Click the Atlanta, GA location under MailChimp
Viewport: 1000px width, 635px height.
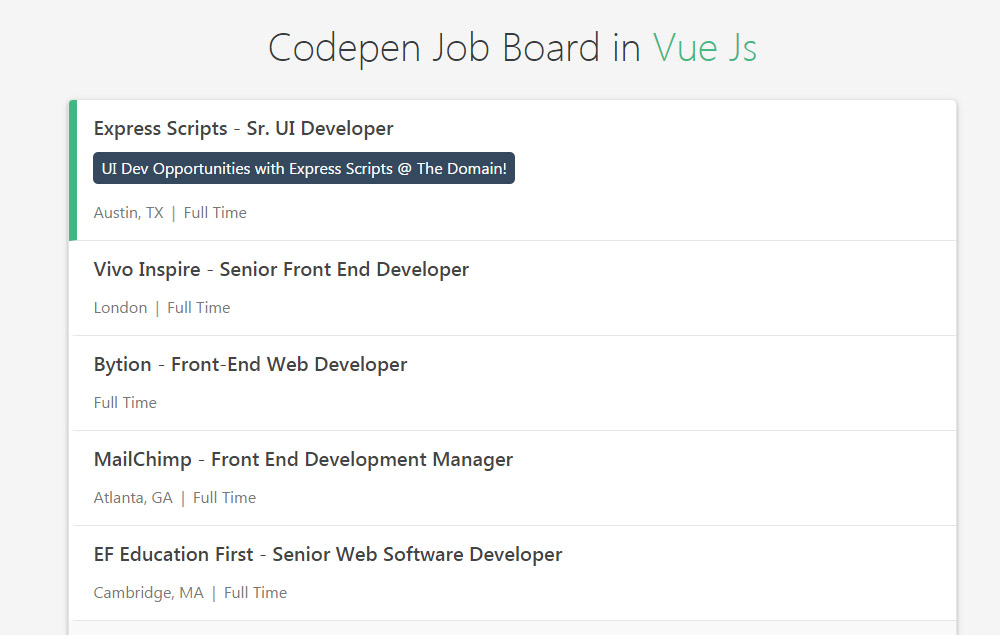(133, 497)
